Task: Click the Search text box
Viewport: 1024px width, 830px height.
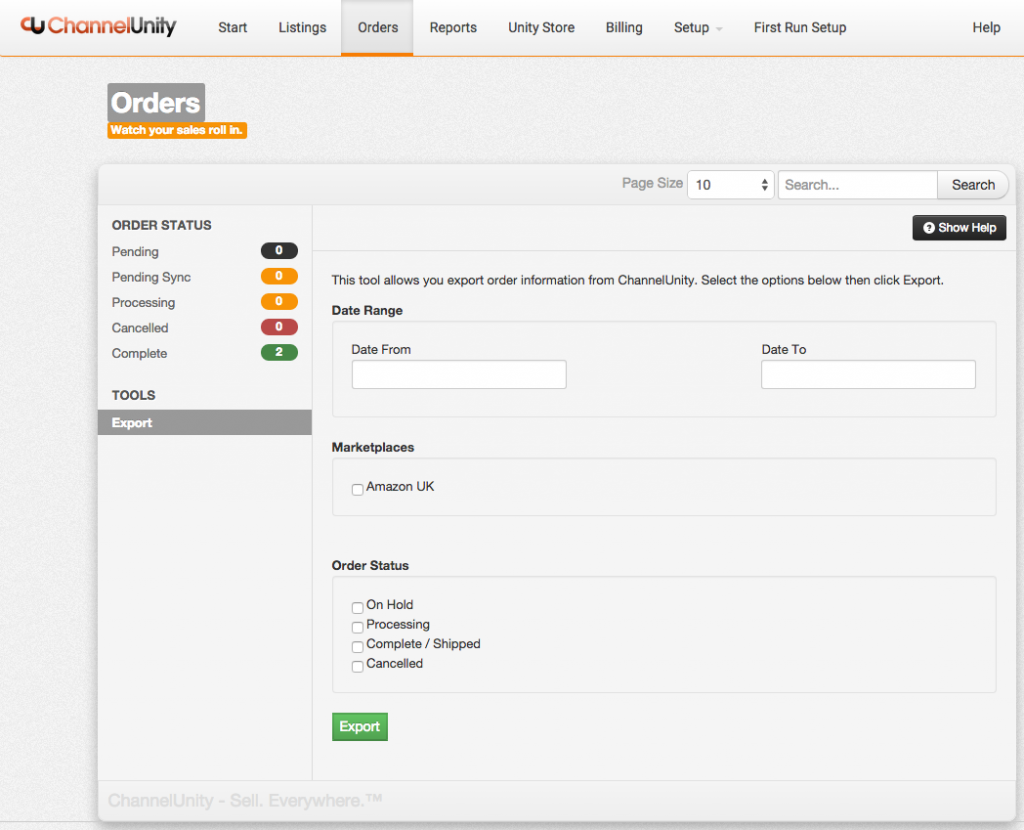Action: pyautogui.click(x=856, y=184)
